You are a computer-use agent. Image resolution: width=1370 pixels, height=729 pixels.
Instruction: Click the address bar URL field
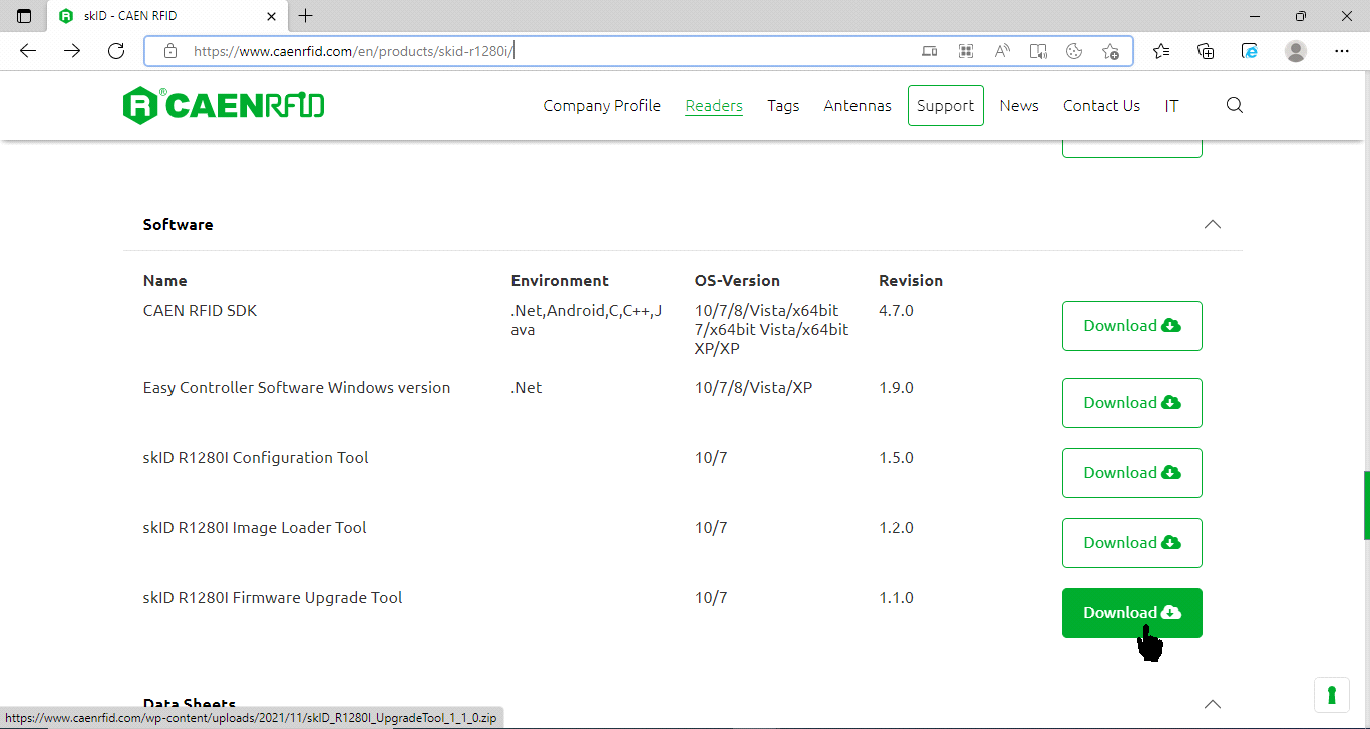point(550,51)
